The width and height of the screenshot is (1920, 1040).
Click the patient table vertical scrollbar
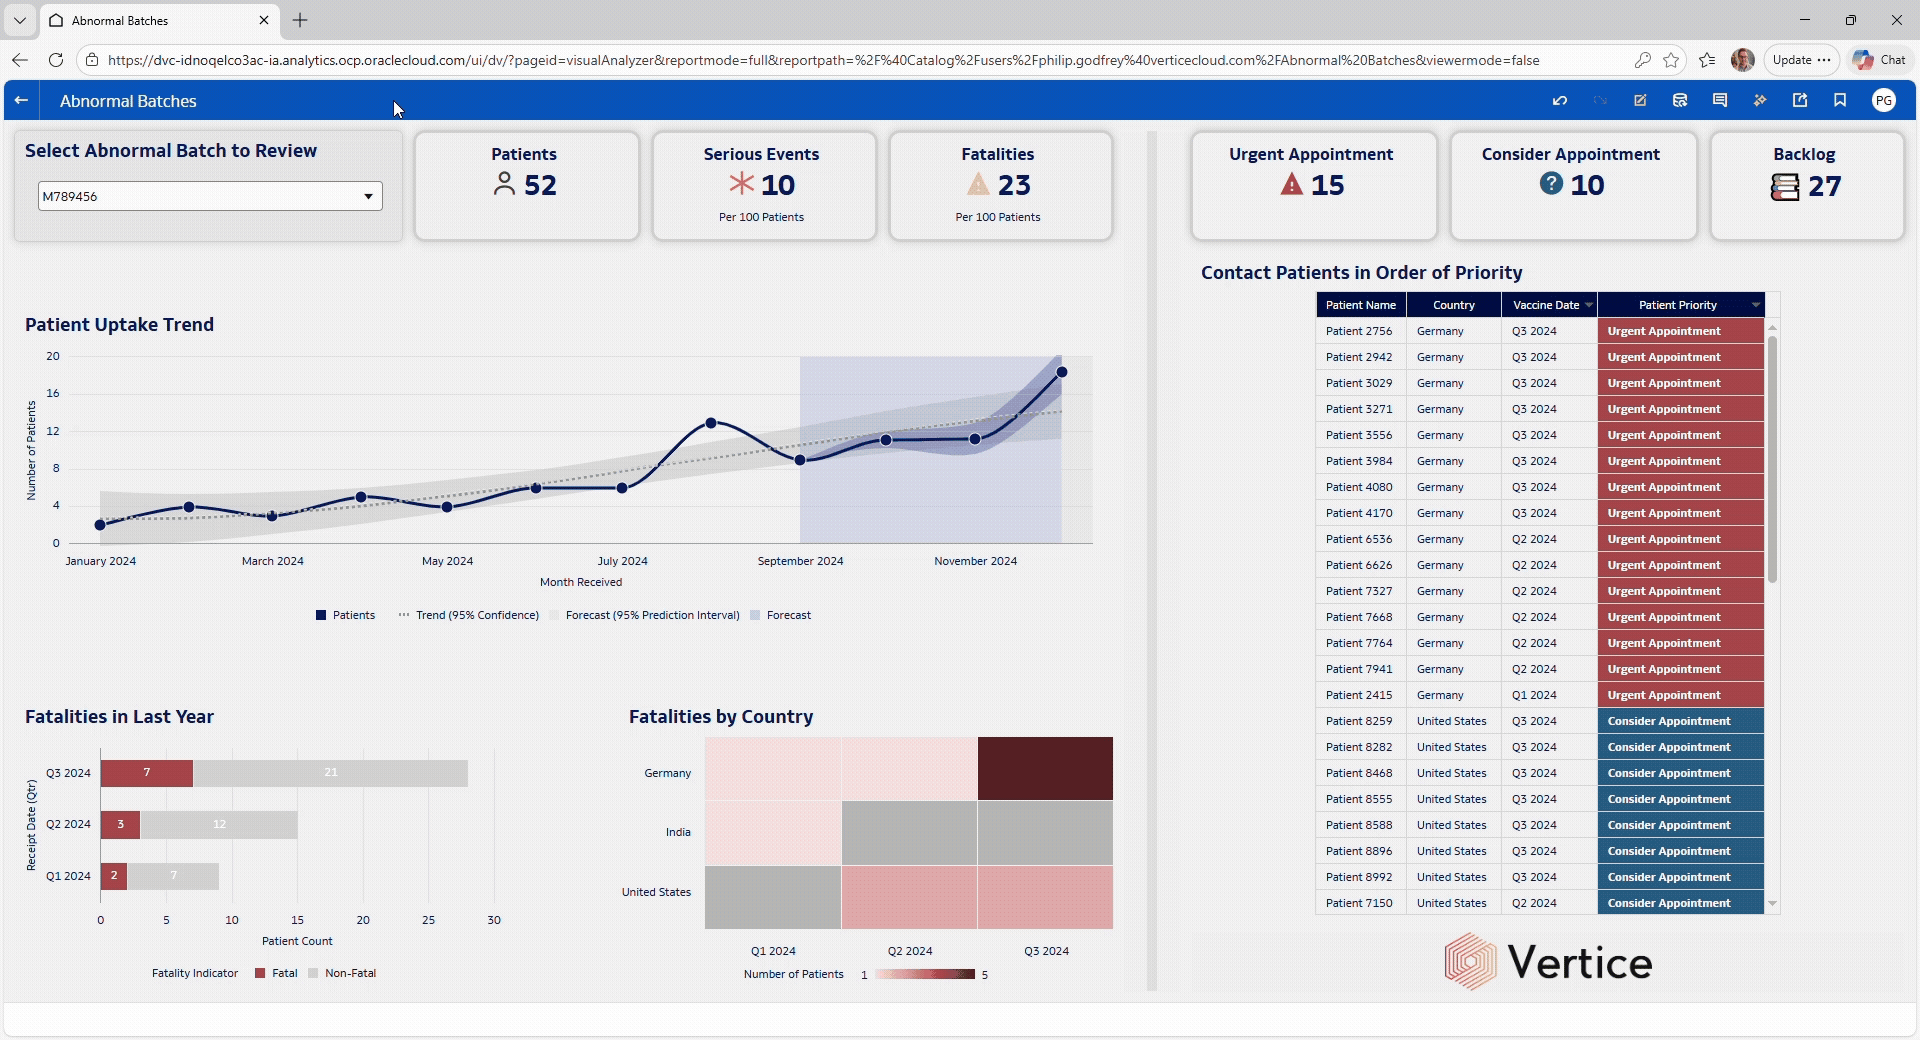(1772, 460)
